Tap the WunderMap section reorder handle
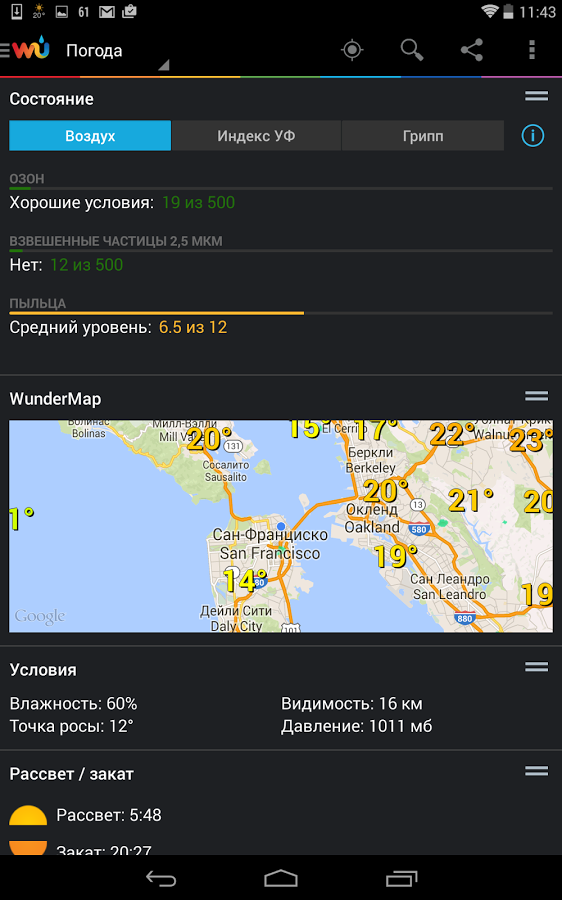 tap(536, 396)
